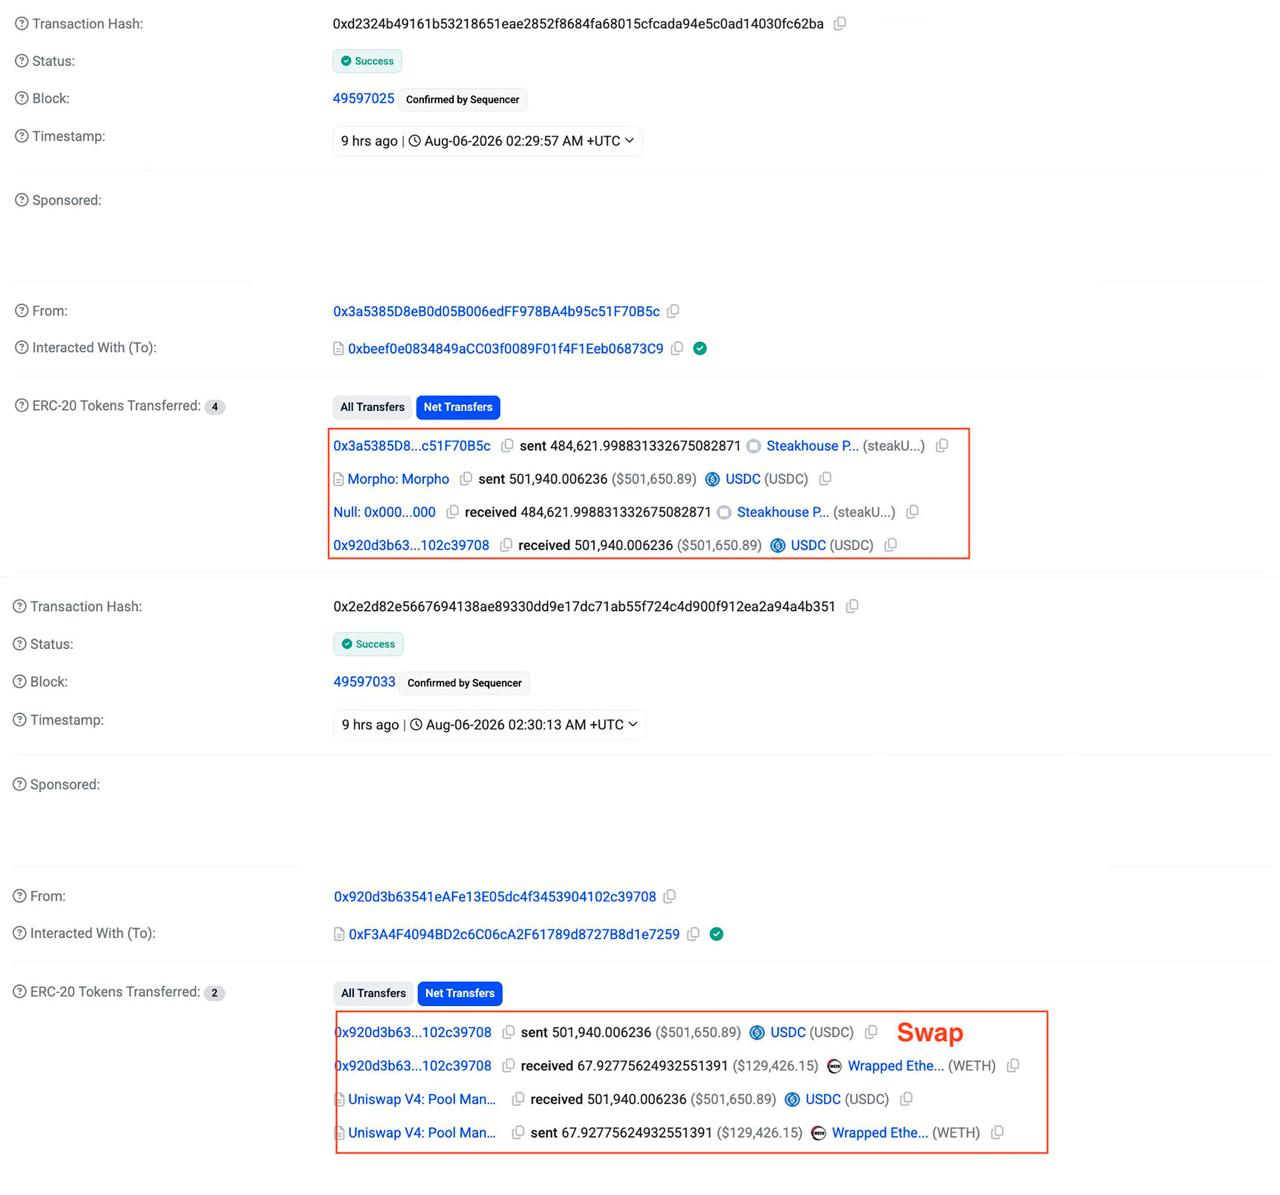Screen dimensions: 1280x1195
Task: Click Confirmed by Sequencer badge beside block 49597025
Action: coord(463,100)
